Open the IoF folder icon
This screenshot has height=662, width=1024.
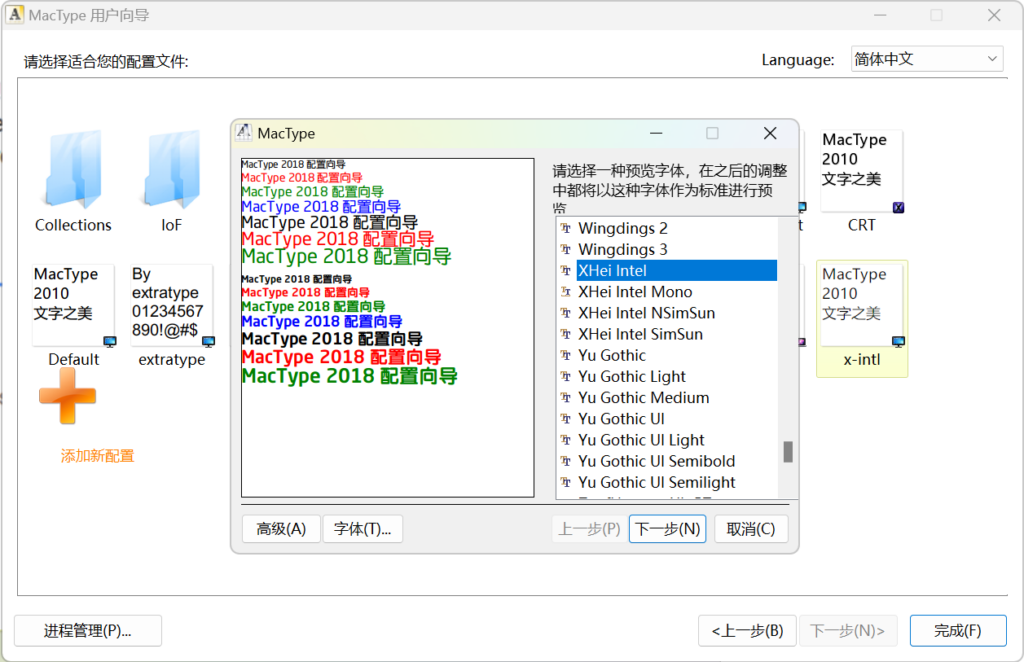pyautogui.click(x=172, y=169)
